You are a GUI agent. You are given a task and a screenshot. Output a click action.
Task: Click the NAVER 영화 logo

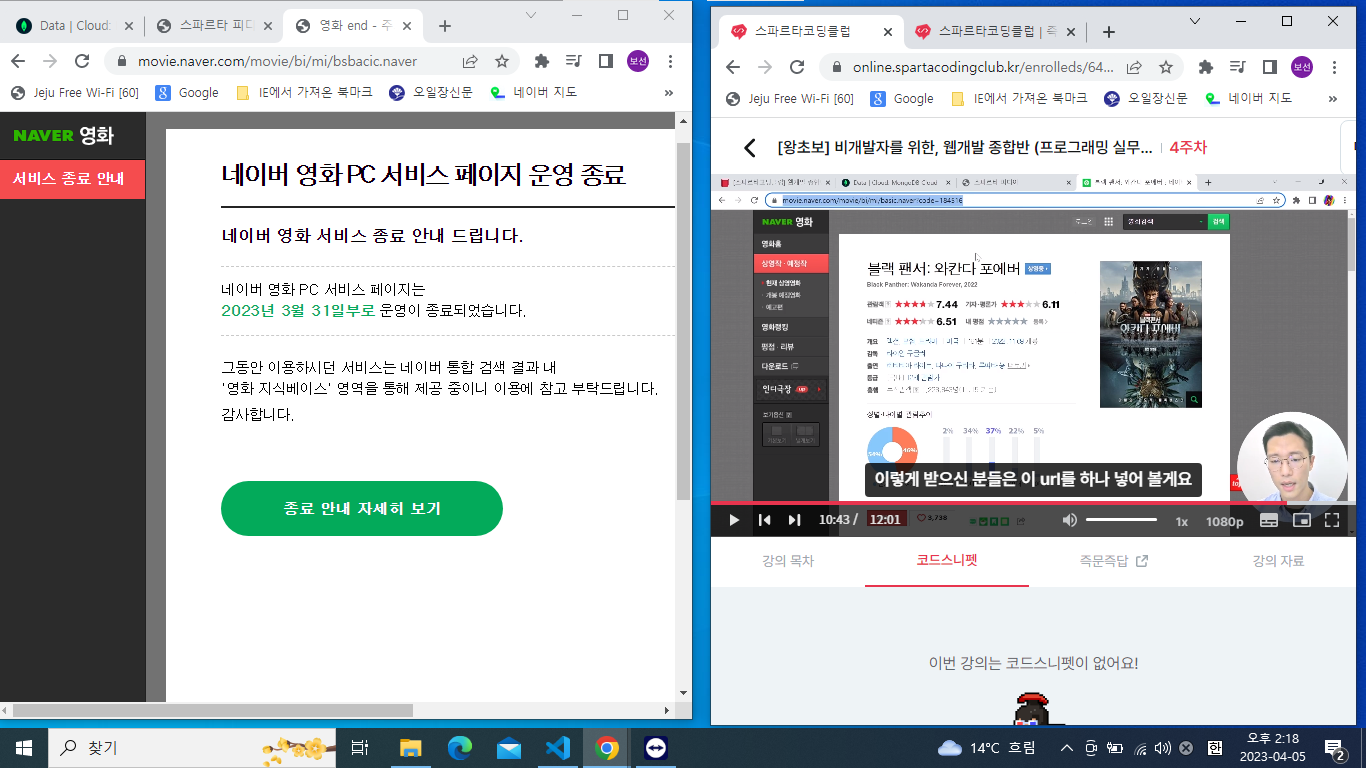pyautogui.click(x=64, y=135)
